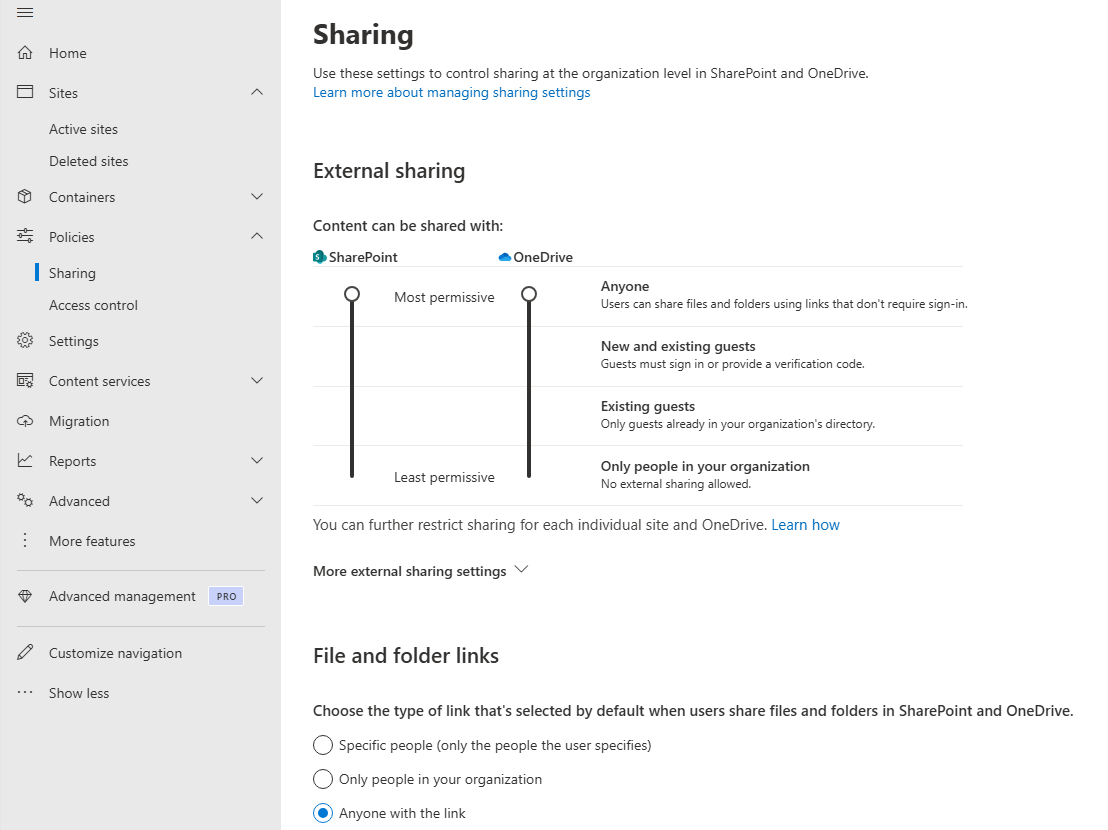The width and height of the screenshot is (1108, 830).
Task: Click the Advanced management diamond icon
Action: pos(25,595)
